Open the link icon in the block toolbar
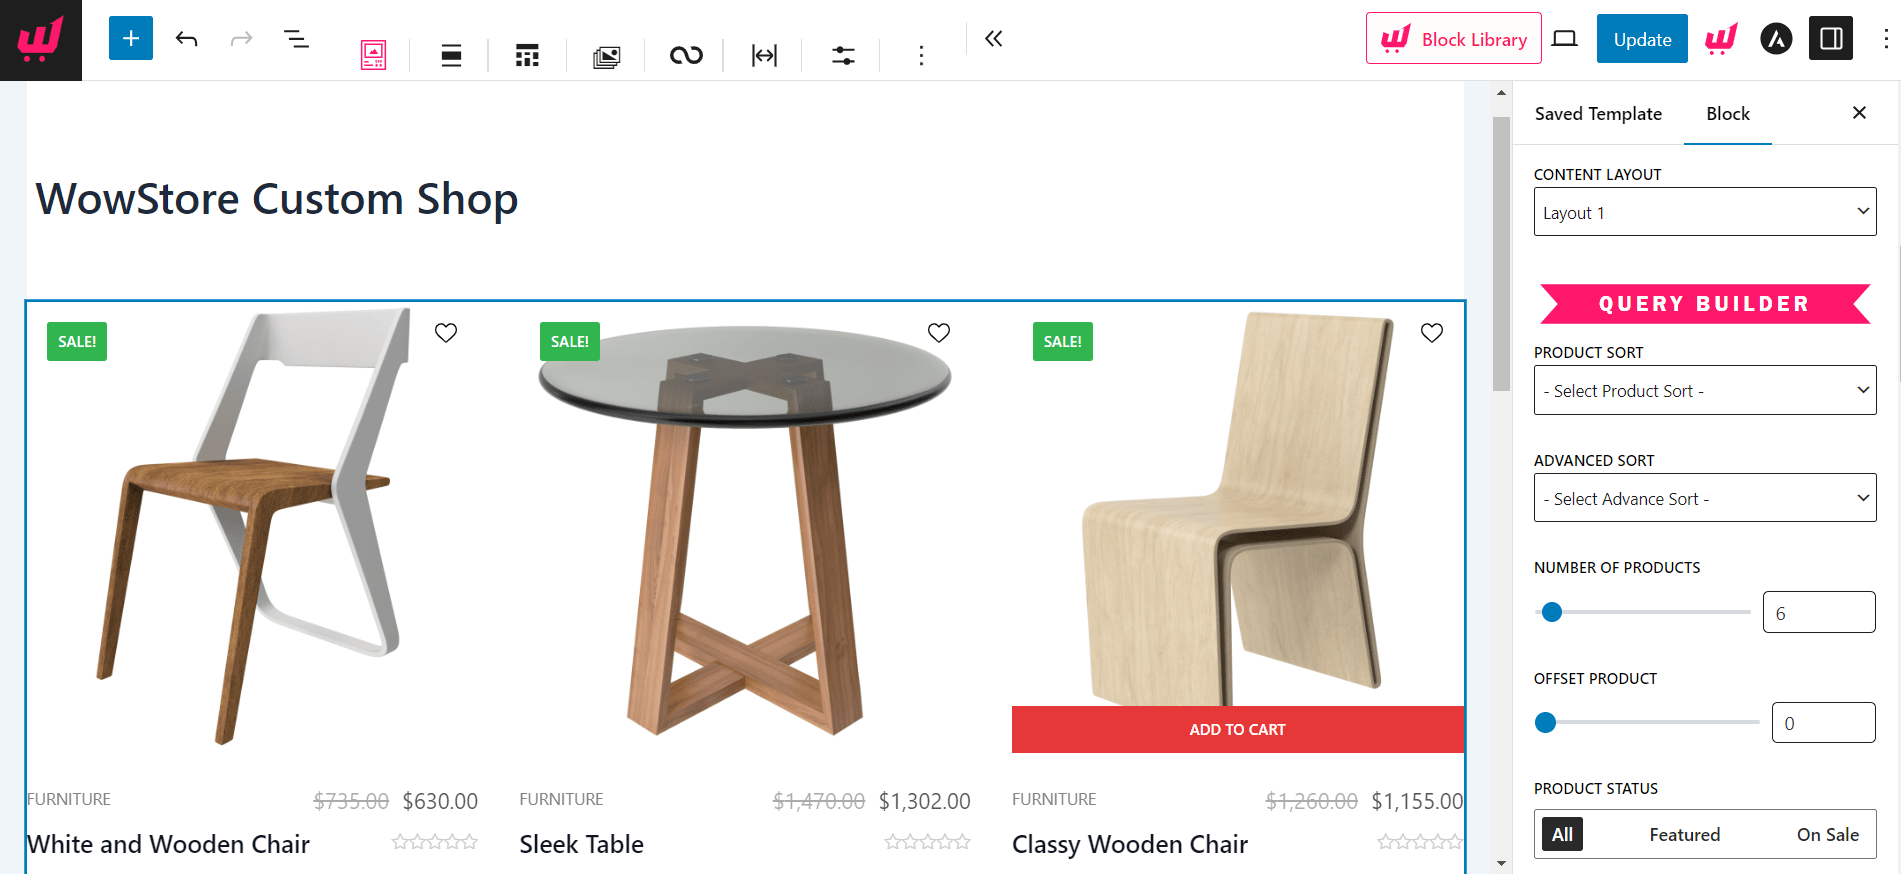Image resolution: width=1901 pixels, height=874 pixels. [x=684, y=56]
